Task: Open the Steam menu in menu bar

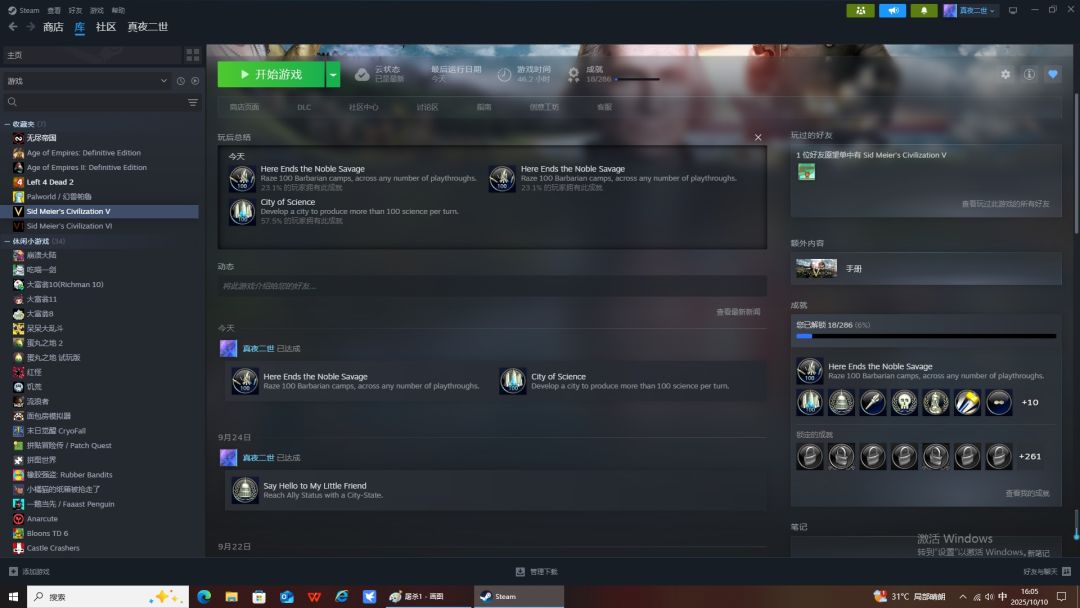Action: (x=24, y=10)
